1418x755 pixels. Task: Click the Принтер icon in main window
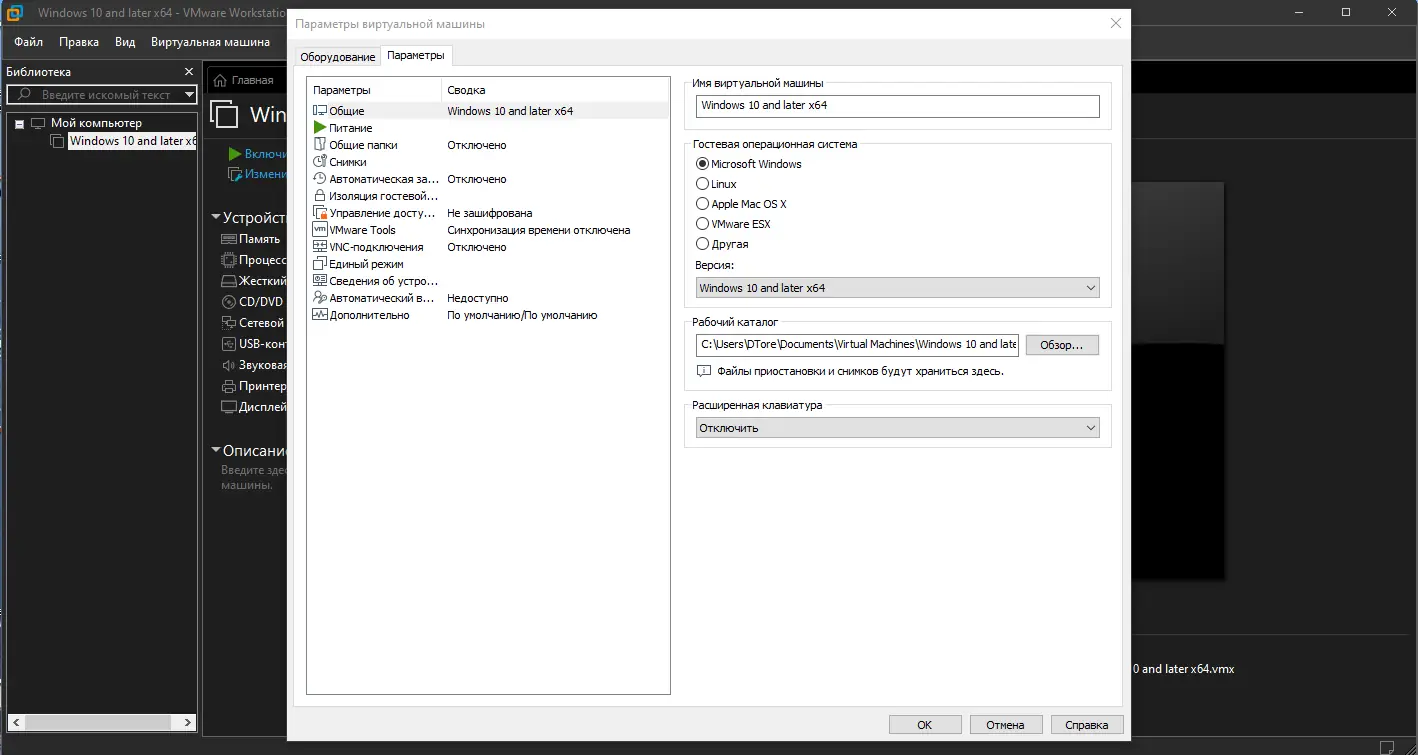[x=229, y=386]
